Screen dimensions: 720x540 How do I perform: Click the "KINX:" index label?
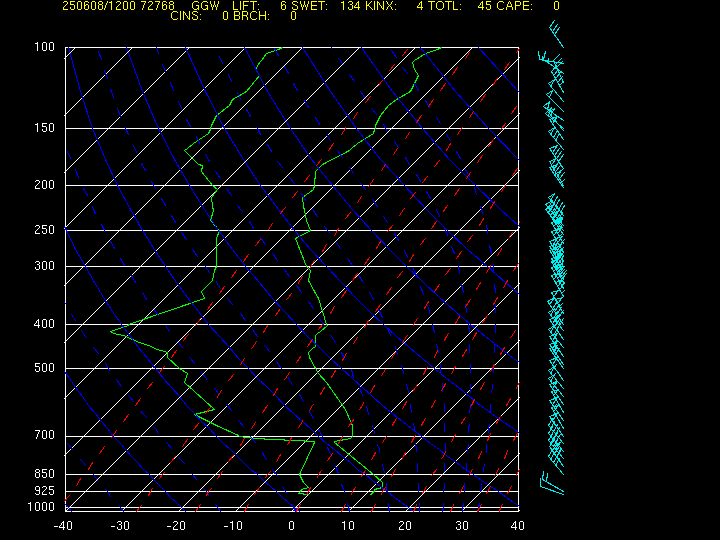point(381,6)
